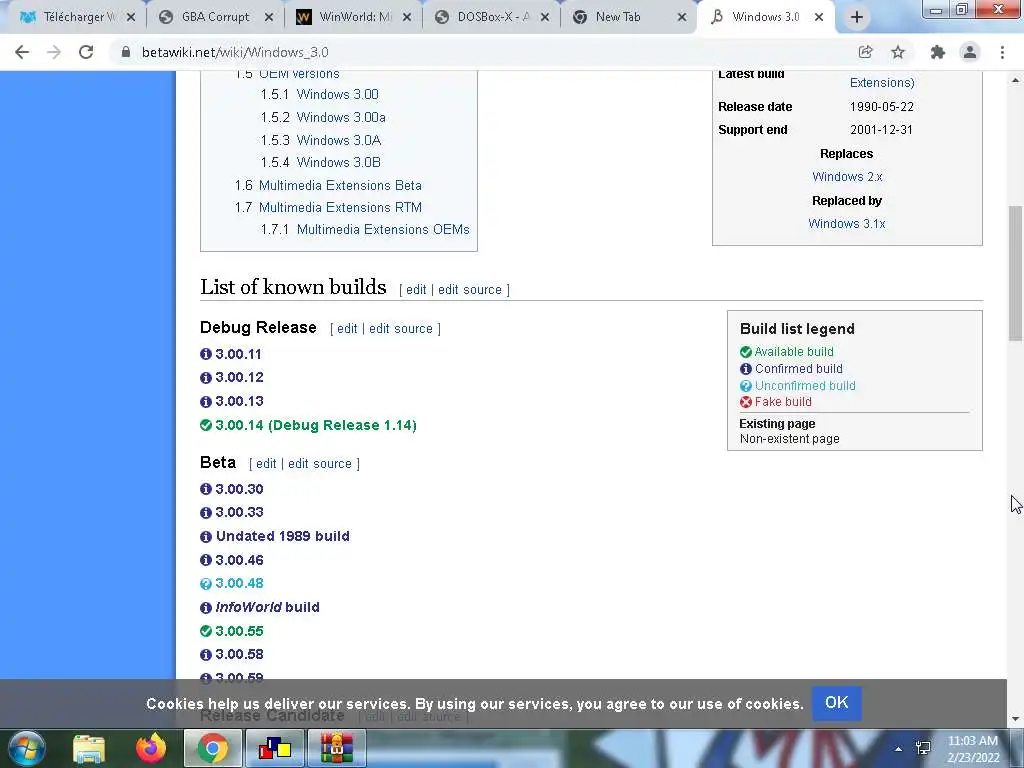Screen dimensions: 1024x768
Task: Reload the betawiki page
Action: (86, 52)
